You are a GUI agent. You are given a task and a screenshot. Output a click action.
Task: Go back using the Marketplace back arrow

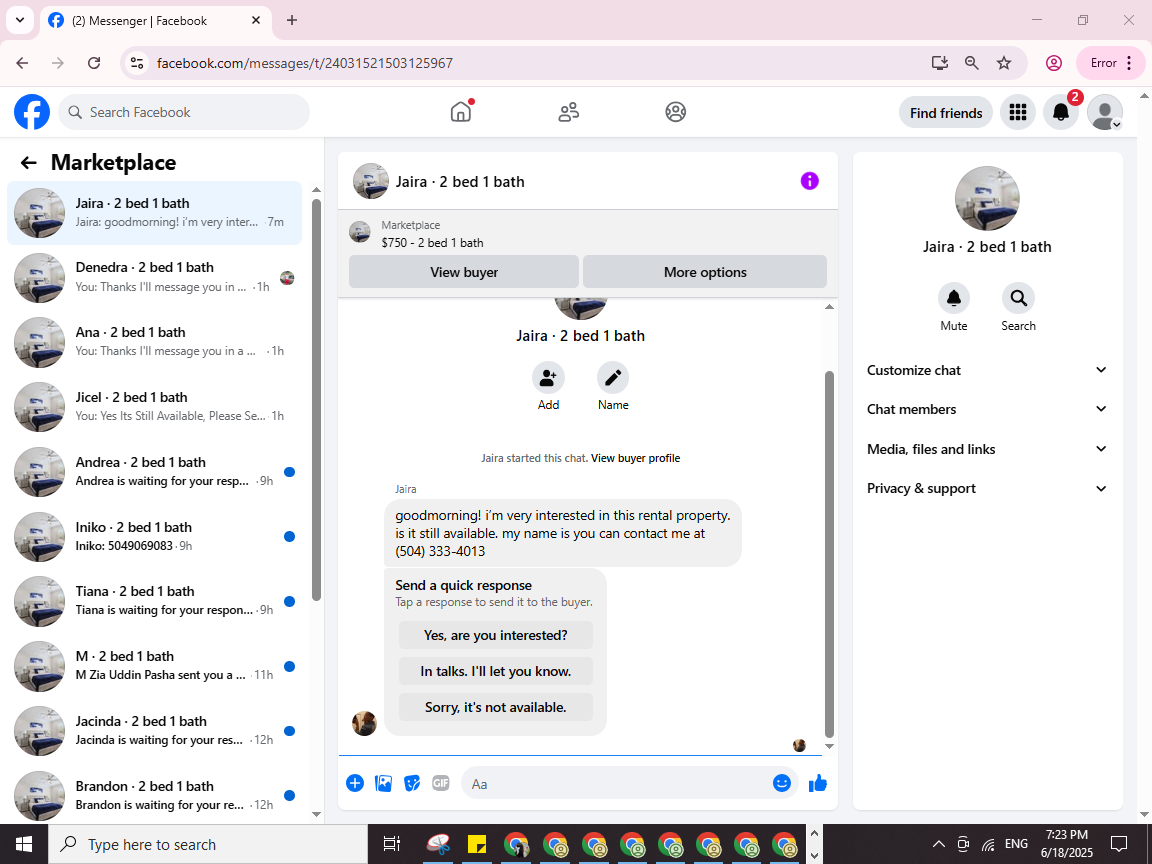29,162
